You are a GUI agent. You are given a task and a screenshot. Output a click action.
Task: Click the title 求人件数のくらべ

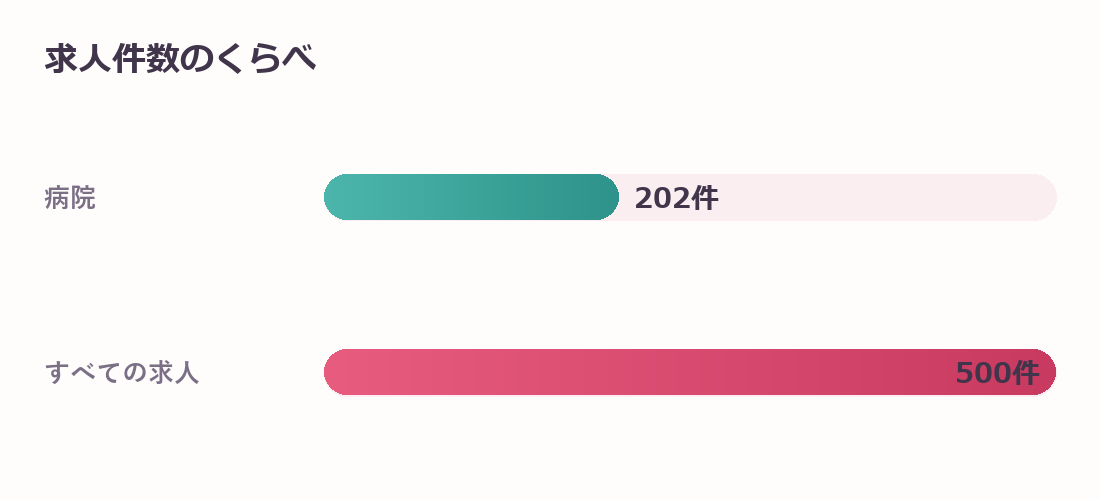180,59
